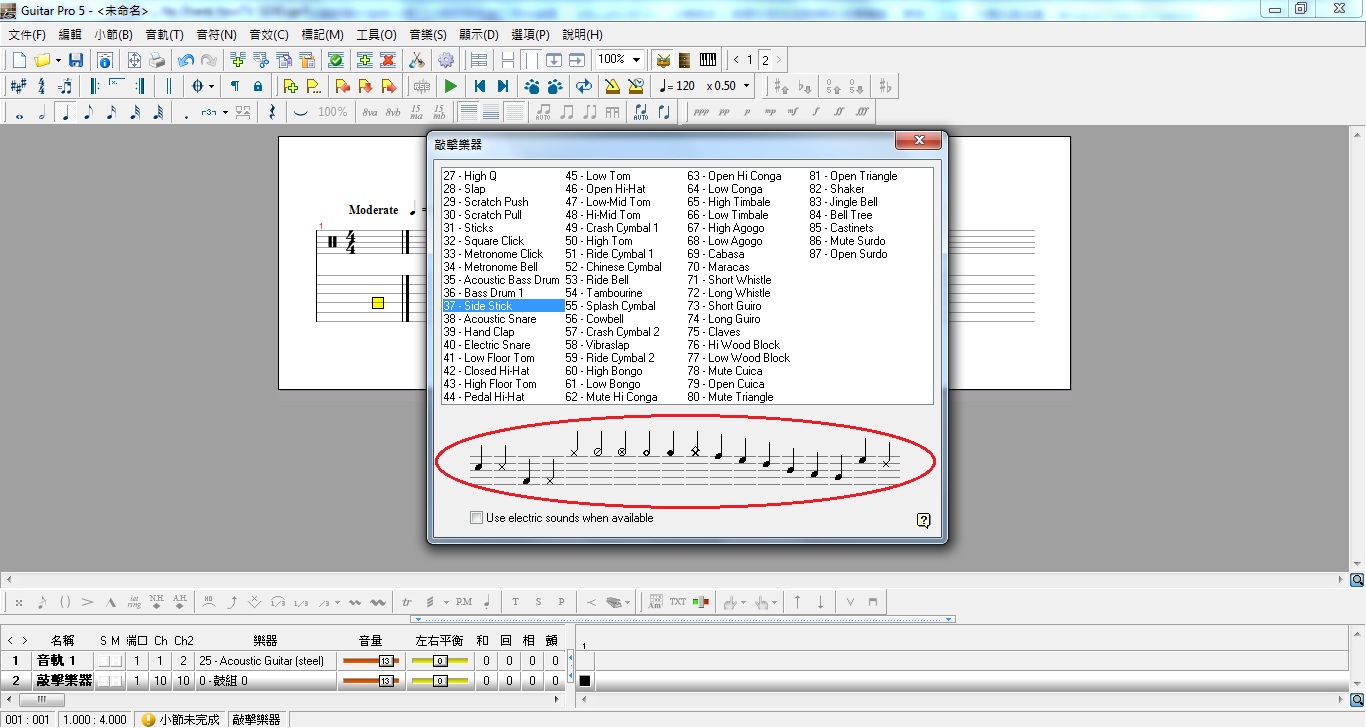Open the 工具(O) menu
1366x728 pixels.
[x=376, y=35]
